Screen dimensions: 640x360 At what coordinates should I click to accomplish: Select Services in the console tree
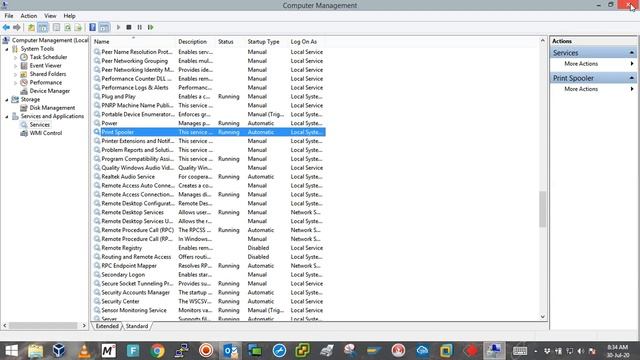[x=40, y=124]
